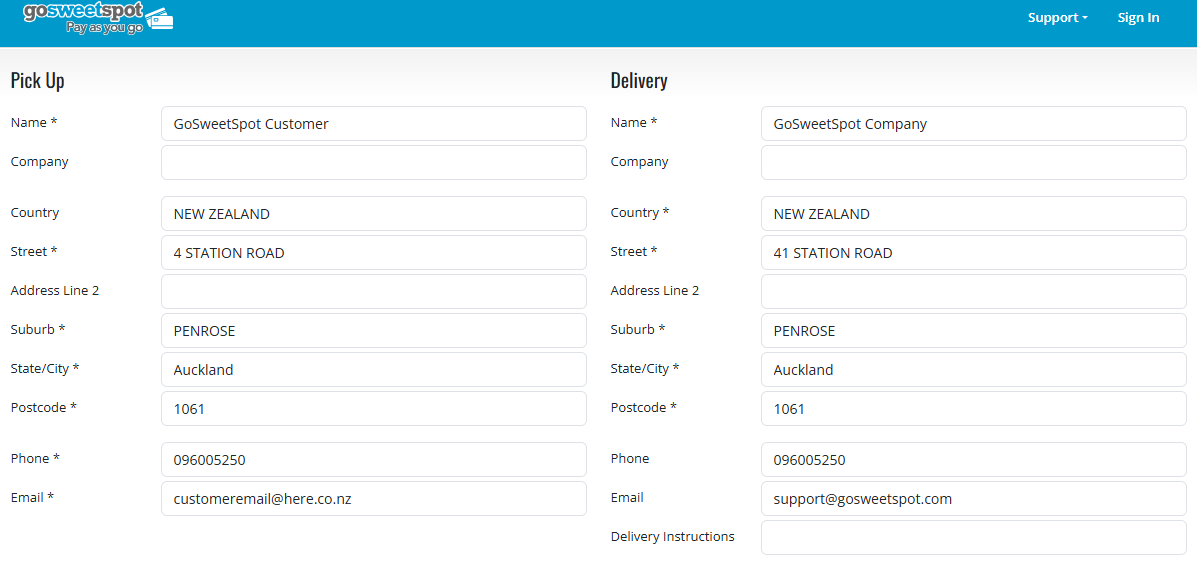Click the Pick Up heading
The width and height of the screenshot is (1197, 561).
(x=37, y=81)
